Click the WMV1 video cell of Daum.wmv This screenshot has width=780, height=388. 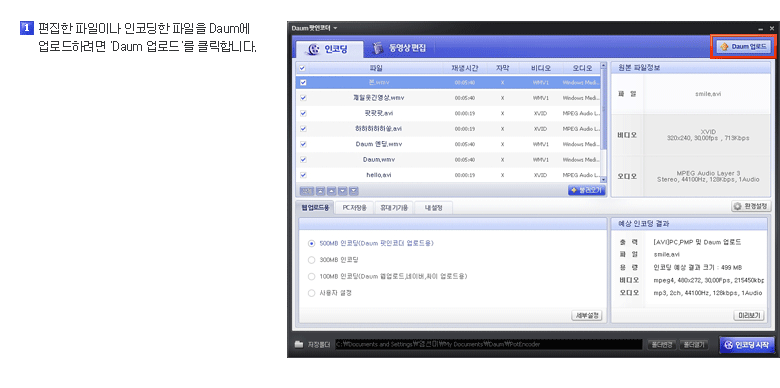pos(541,160)
